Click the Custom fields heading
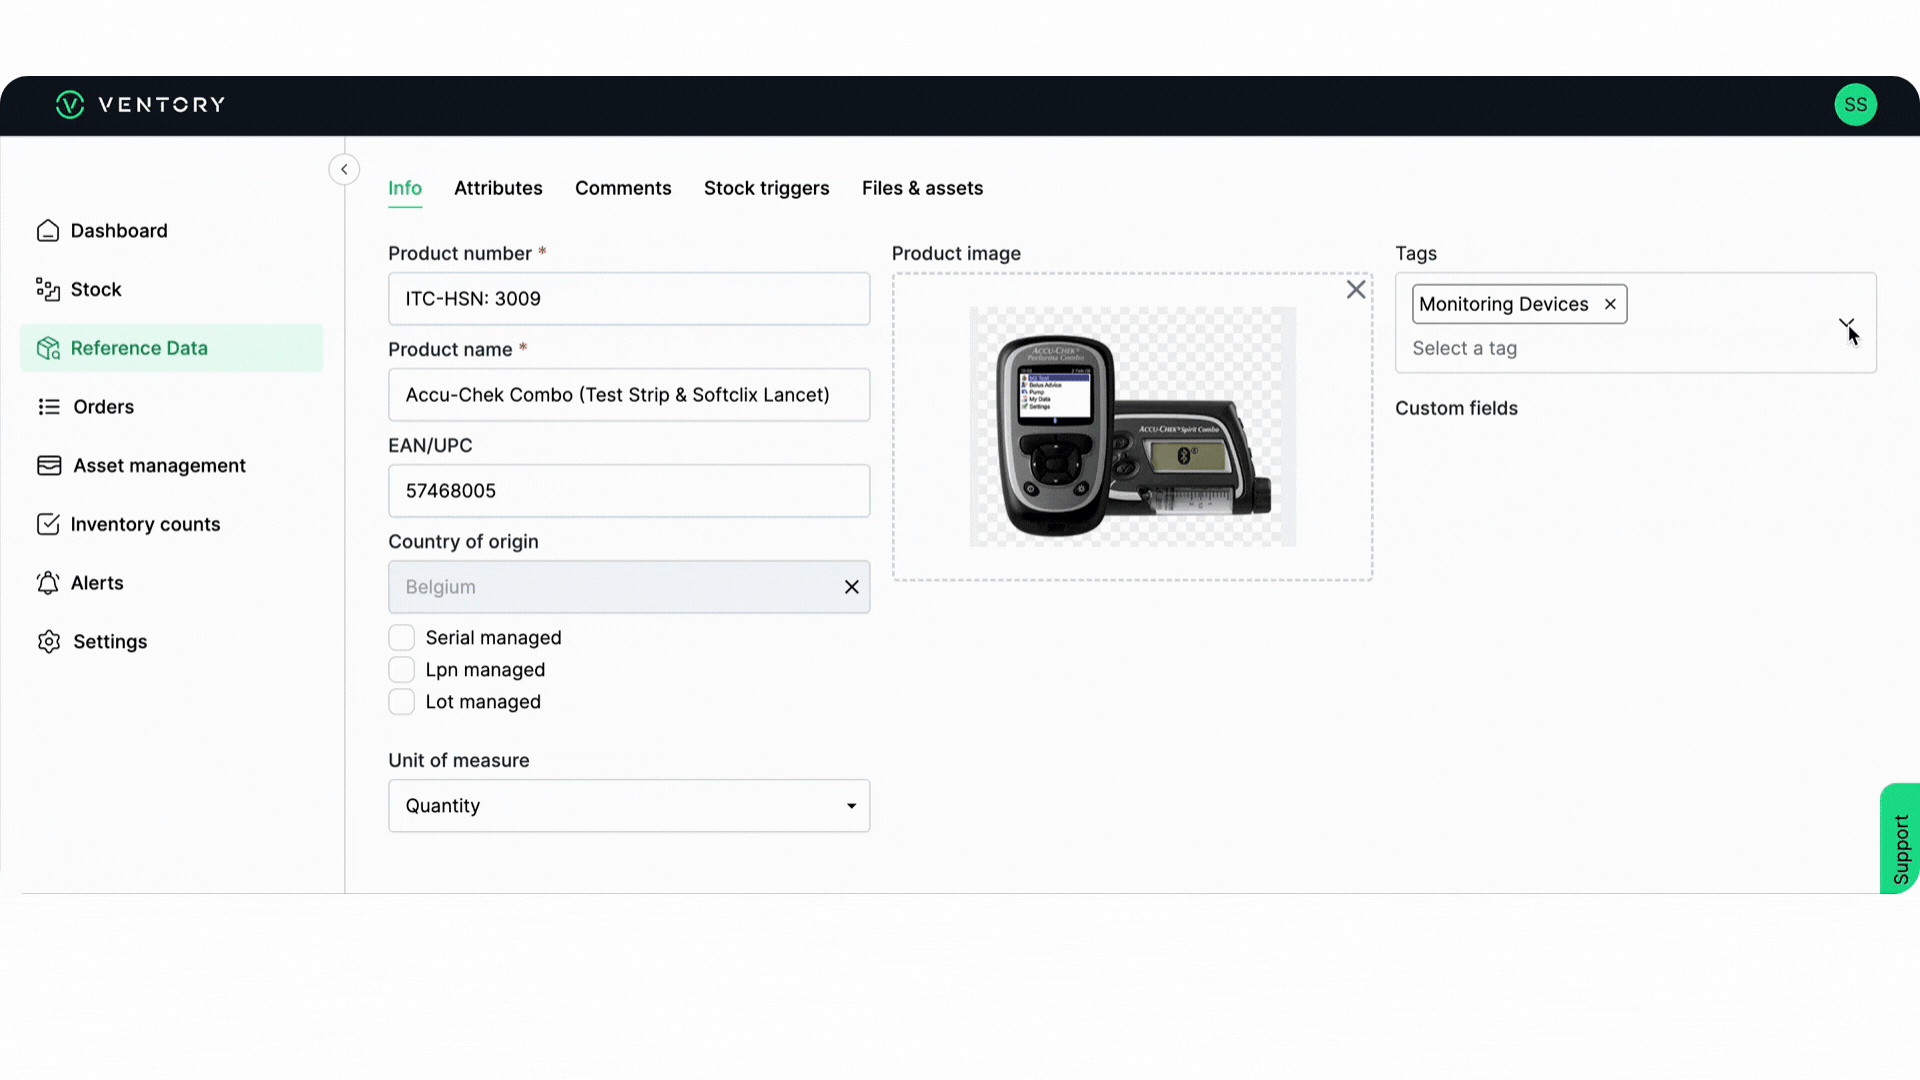Image resolution: width=1920 pixels, height=1080 pixels. pos(1456,408)
